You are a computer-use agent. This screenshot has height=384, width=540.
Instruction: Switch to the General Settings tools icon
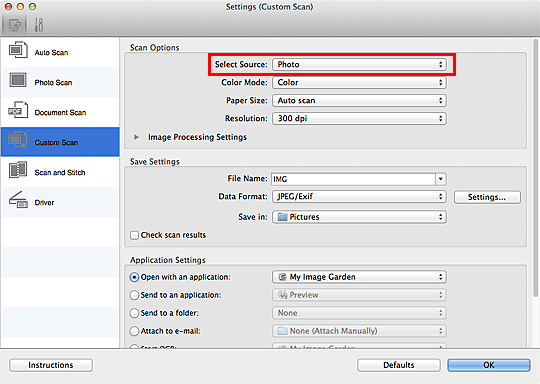39,25
